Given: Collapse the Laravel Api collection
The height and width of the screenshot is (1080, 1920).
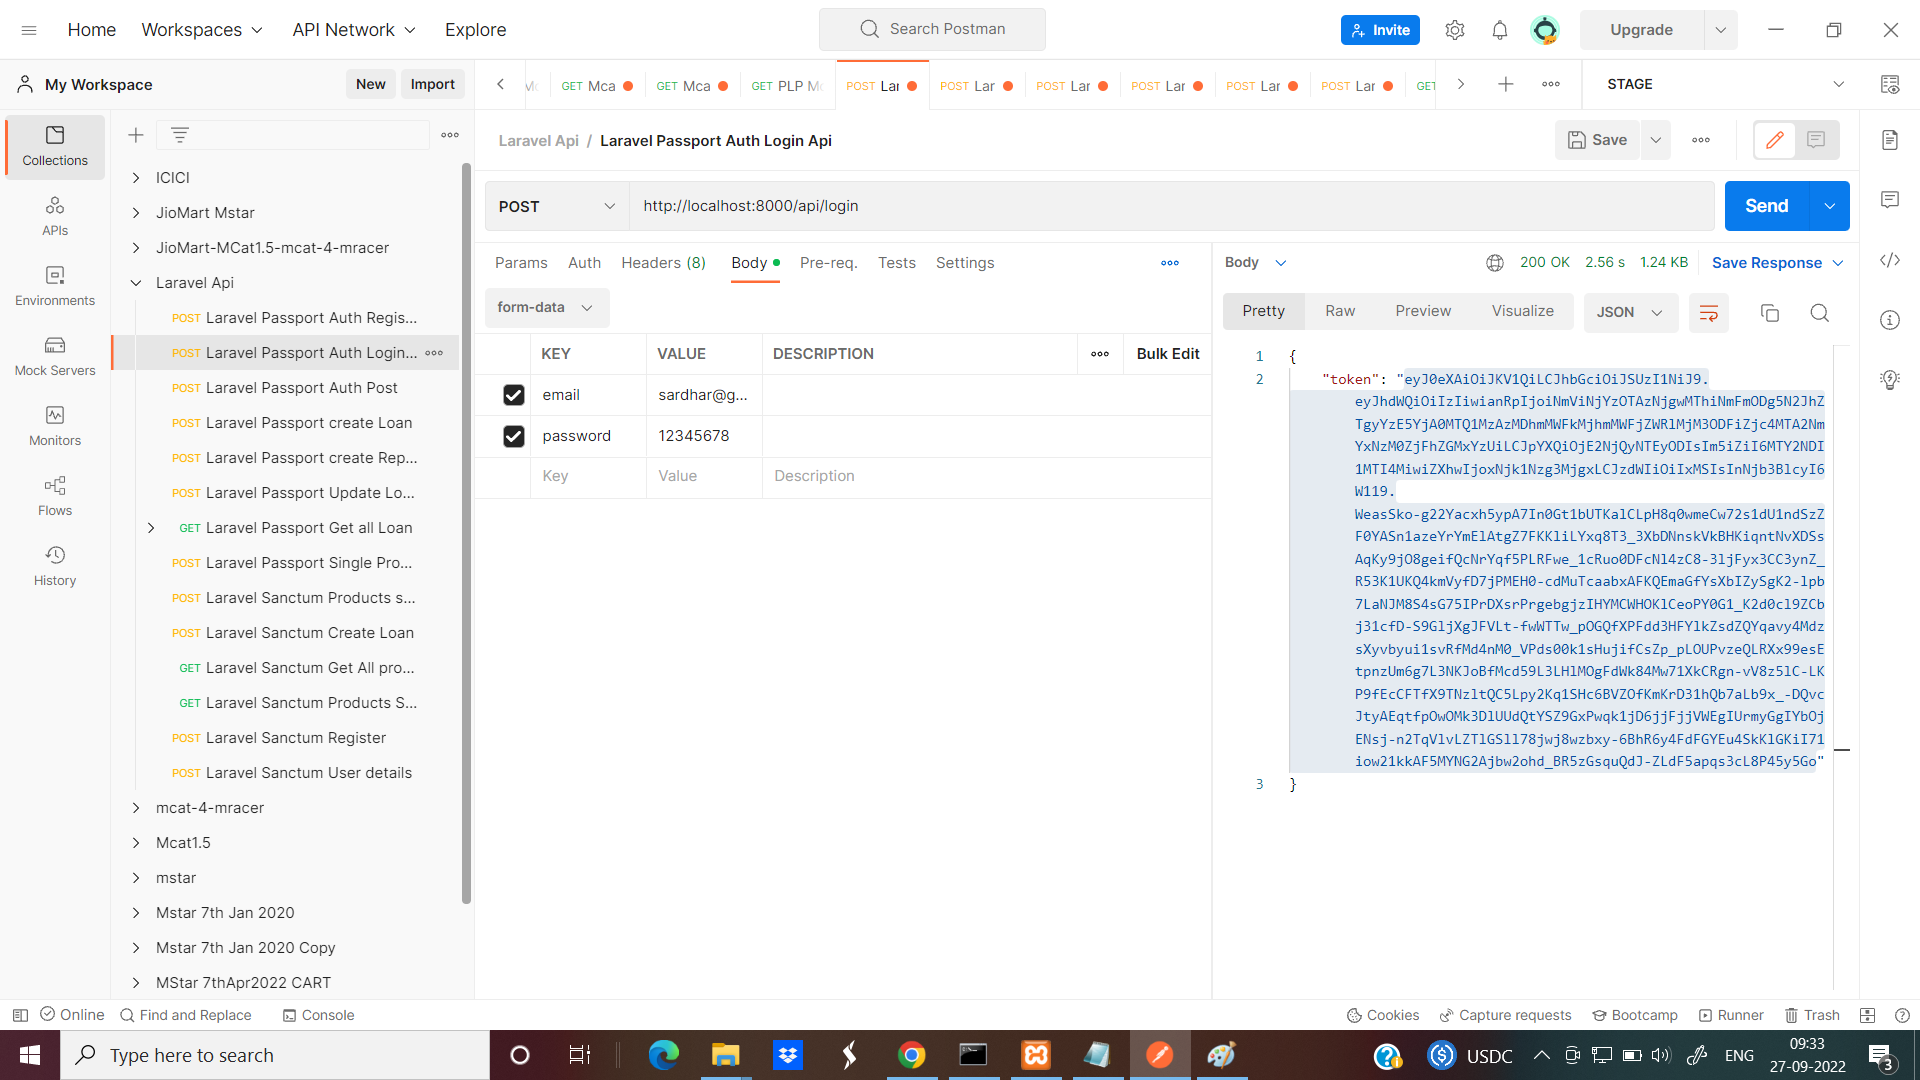Looking at the screenshot, I should 136,283.
